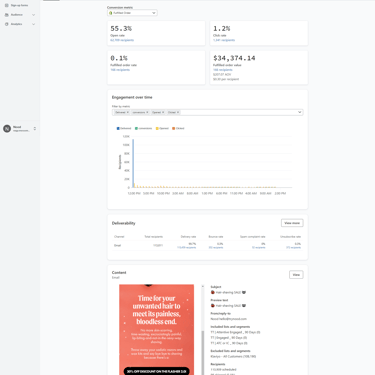This screenshot has width=375, height=375.
Task: Click the Shopify icon in Conversion metric
Action: pos(111,13)
